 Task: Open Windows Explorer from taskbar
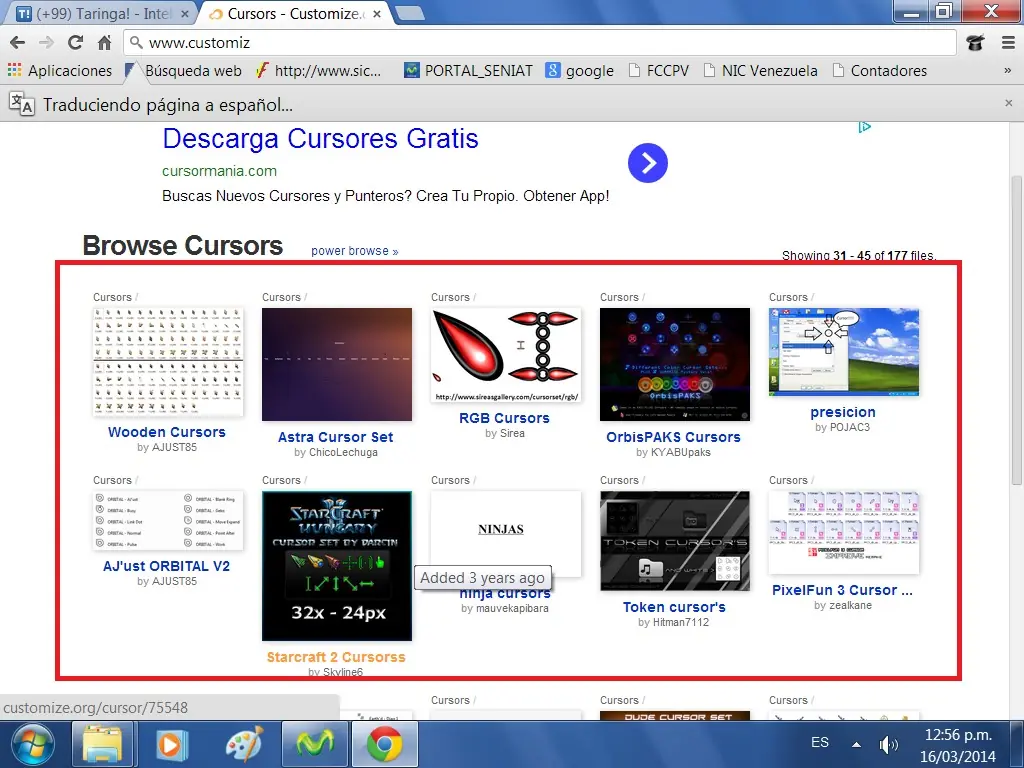point(103,744)
